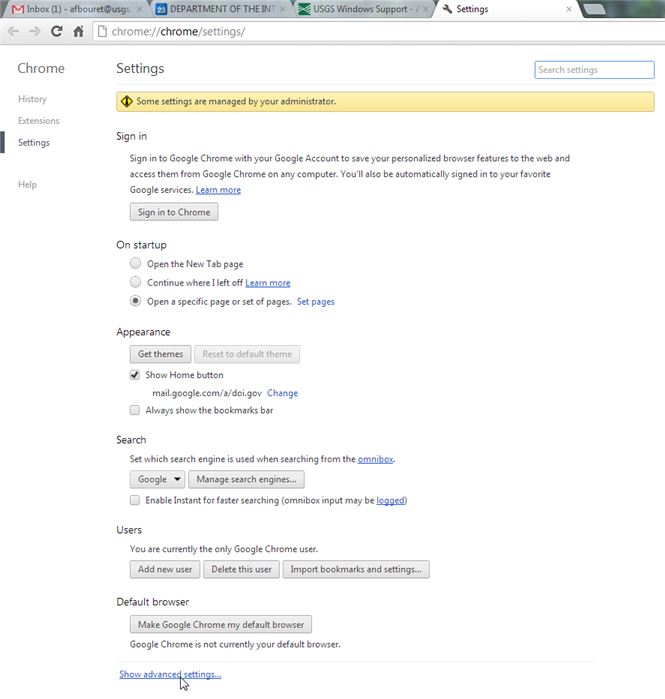This screenshot has width=665, height=699.
Task: Switch to the Inbox (1) tab
Action: (x=76, y=9)
